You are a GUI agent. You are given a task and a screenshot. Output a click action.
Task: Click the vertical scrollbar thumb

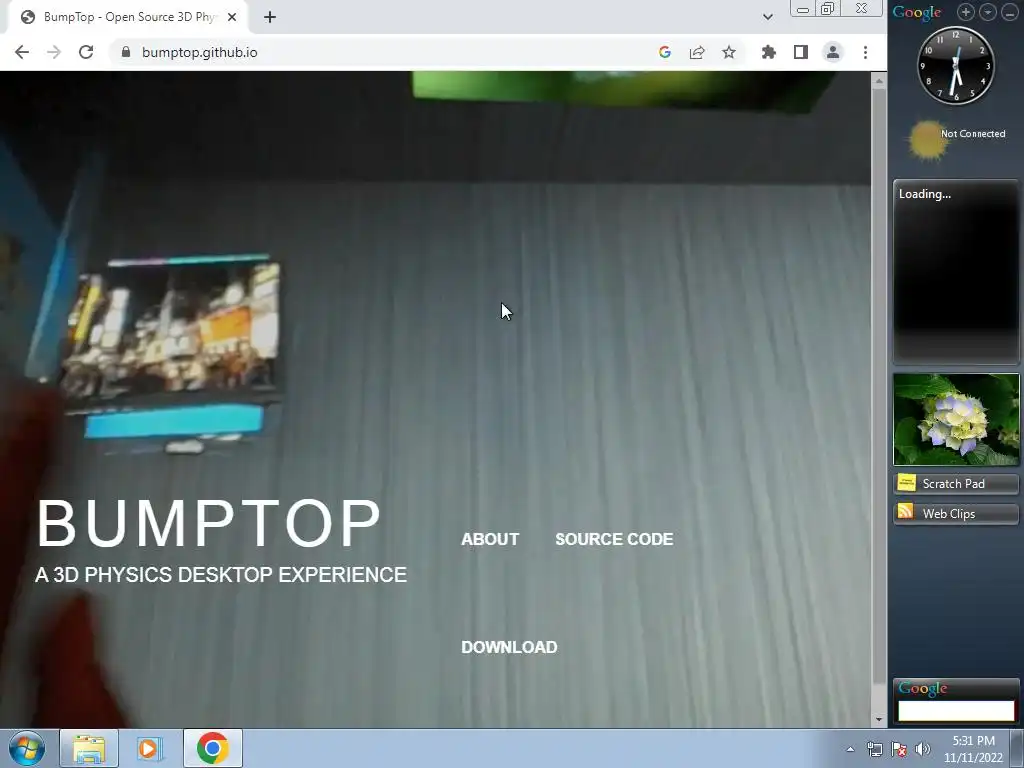879,385
